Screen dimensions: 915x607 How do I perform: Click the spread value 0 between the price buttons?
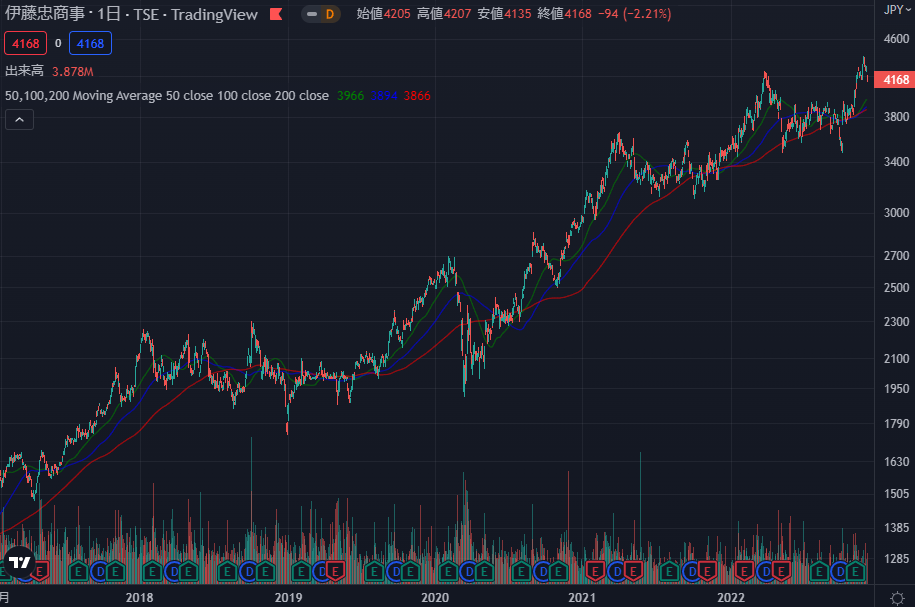coord(58,43)
